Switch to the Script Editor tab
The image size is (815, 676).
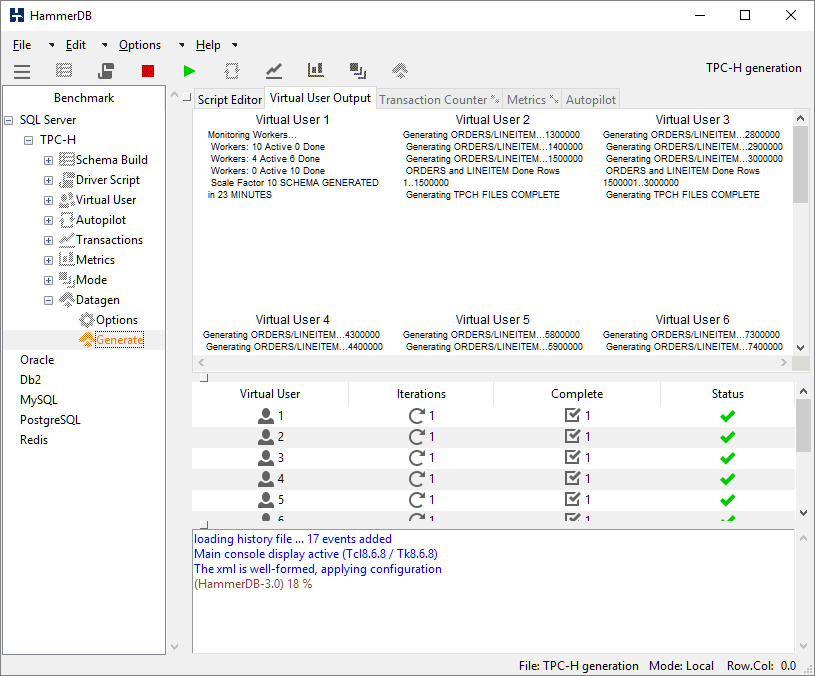coord(229,100)
